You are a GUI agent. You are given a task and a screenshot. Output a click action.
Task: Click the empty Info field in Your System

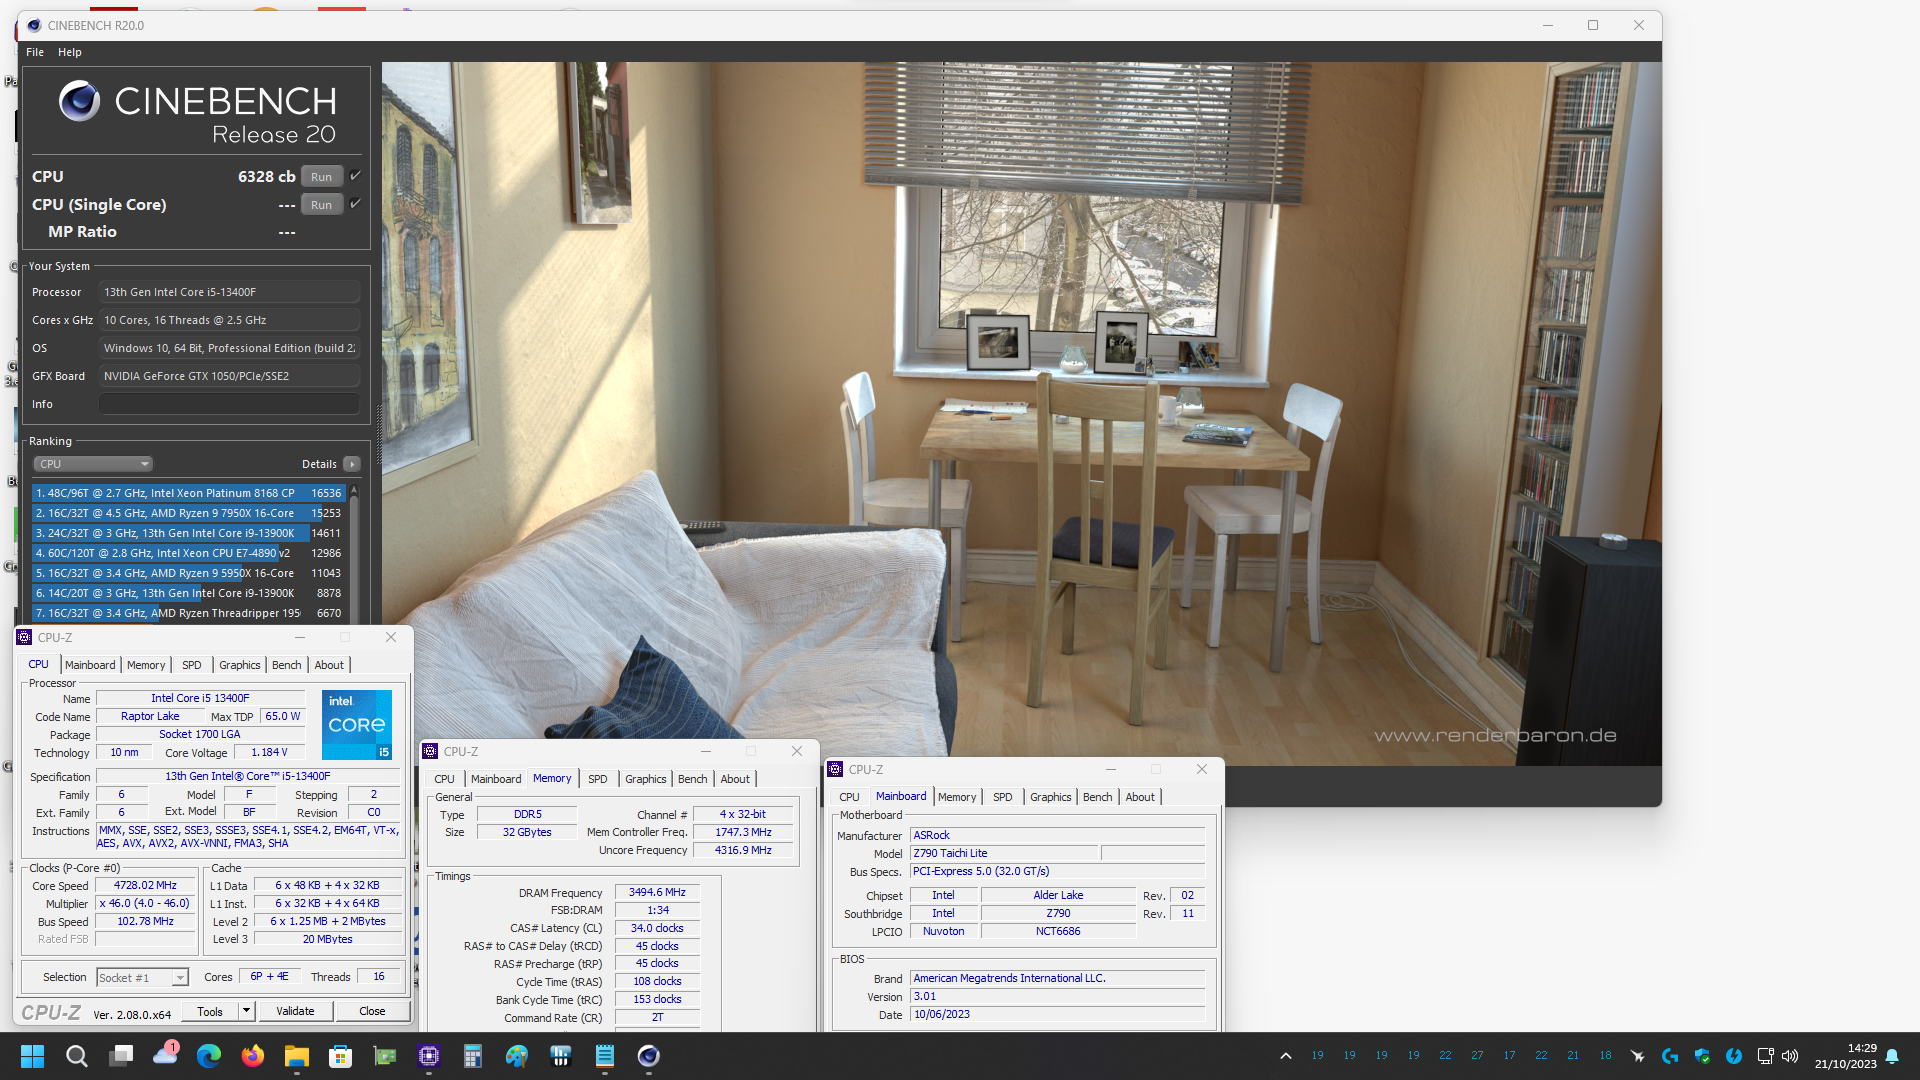pyautogui.click(x=229, y=404)
